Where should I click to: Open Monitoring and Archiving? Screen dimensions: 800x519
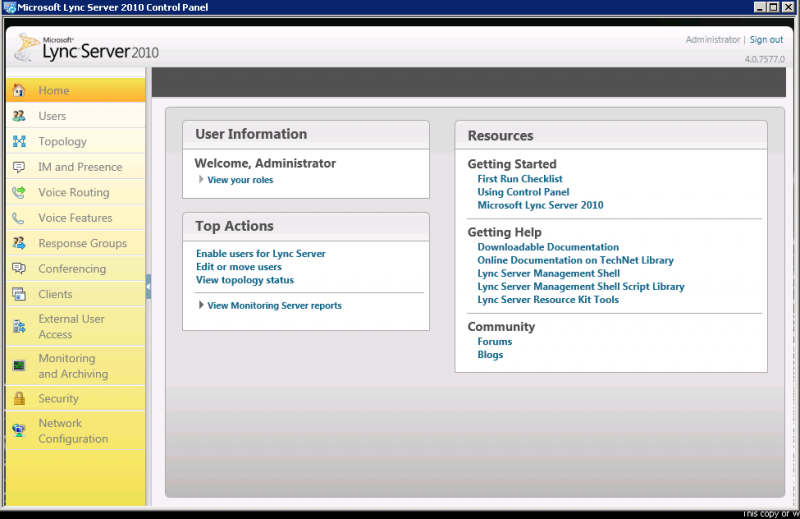pyautogui.click(x=76, y=366)
